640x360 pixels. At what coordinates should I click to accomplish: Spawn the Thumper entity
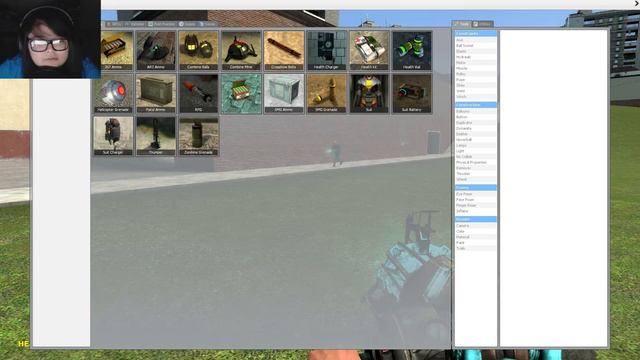click(156, 136)
